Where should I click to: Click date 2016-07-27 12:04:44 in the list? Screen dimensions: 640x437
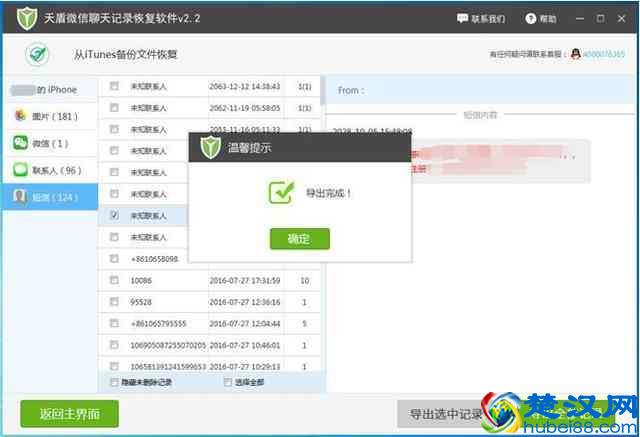coord(245,324)
